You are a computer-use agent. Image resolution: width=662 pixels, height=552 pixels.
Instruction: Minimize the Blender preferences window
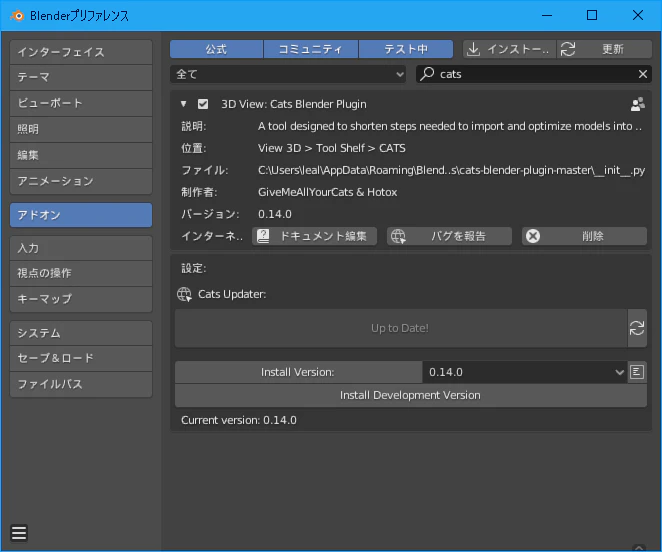click(x=547, y=16)
